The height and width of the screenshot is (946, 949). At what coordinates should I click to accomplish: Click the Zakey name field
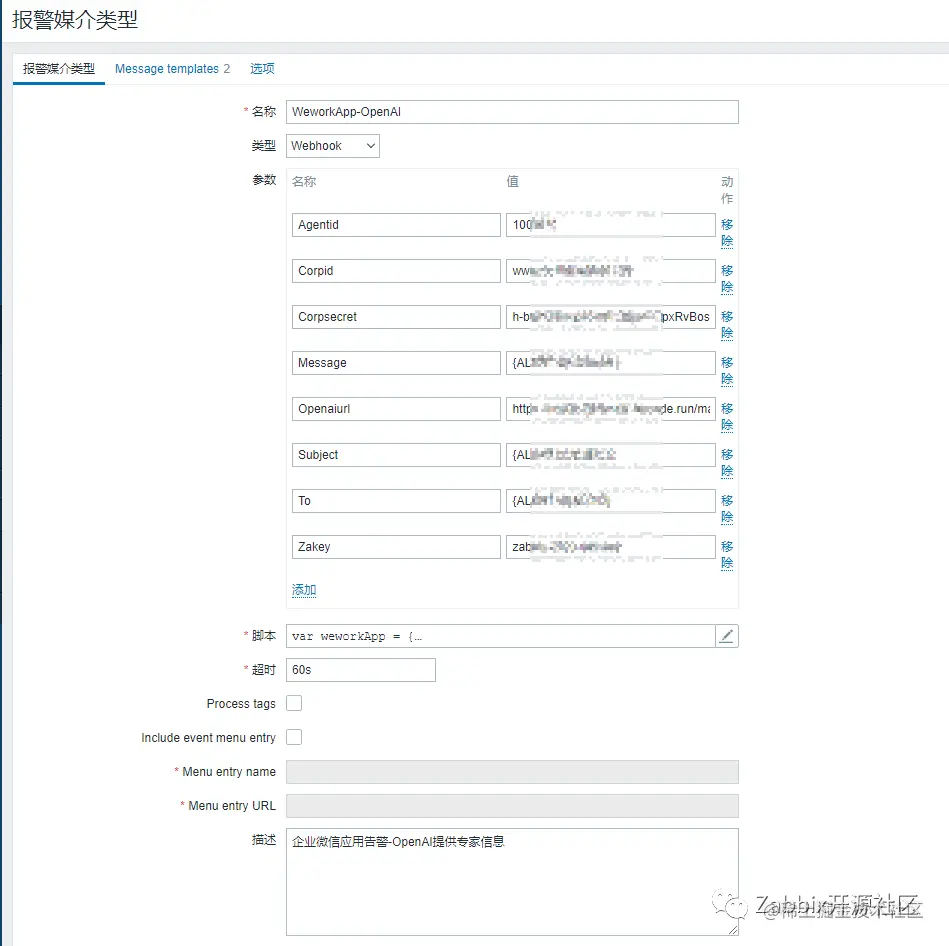(396, 547)
